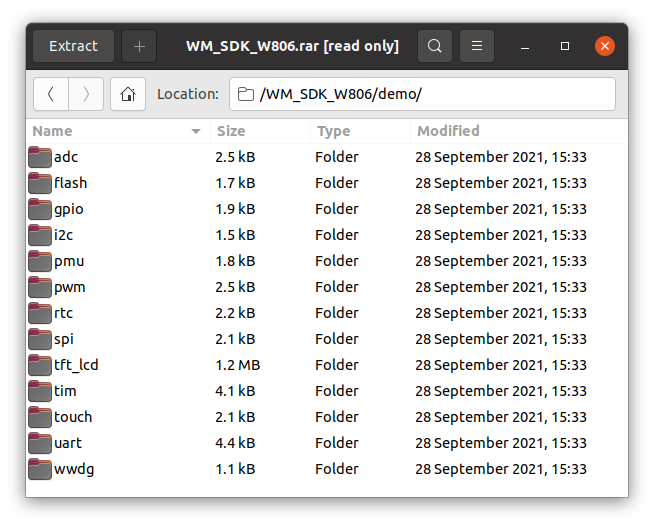
Task: Click the Extract button
Action: (73, 46)
